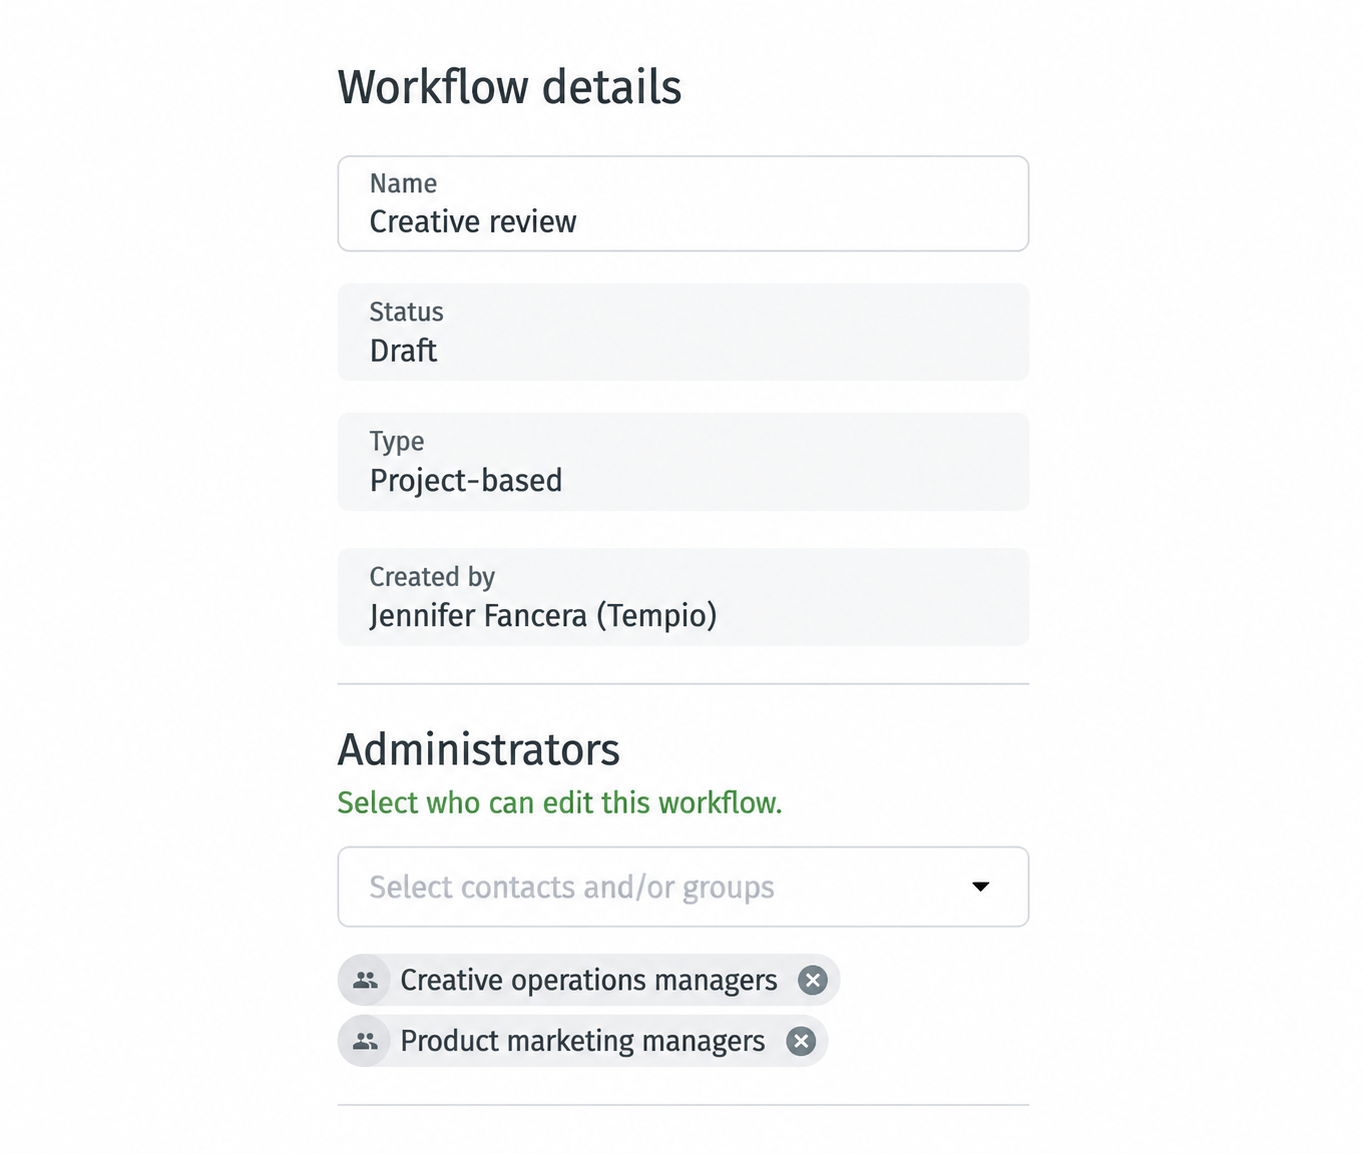
Task: Focus the Select contacts and/or groups field
Action: click(683, 887)
